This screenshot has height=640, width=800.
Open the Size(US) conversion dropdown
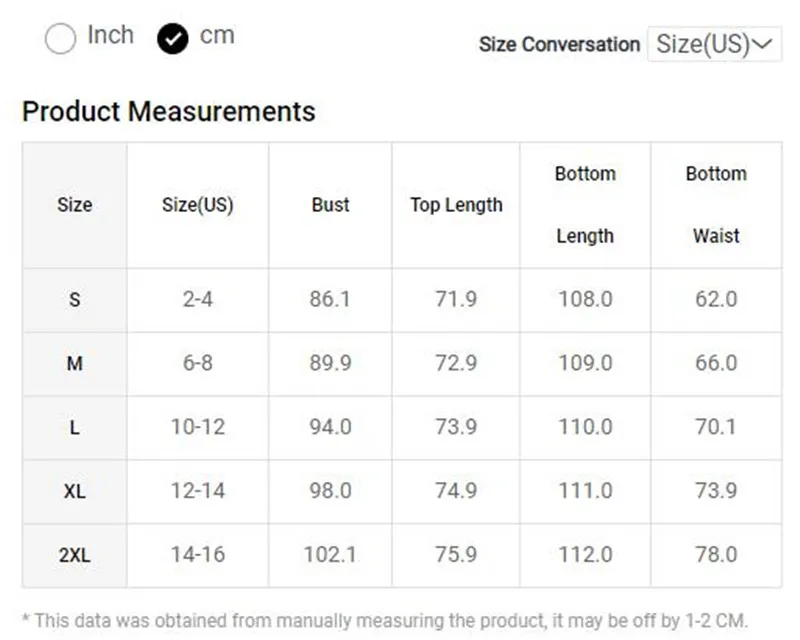click(x=714, y=44)
